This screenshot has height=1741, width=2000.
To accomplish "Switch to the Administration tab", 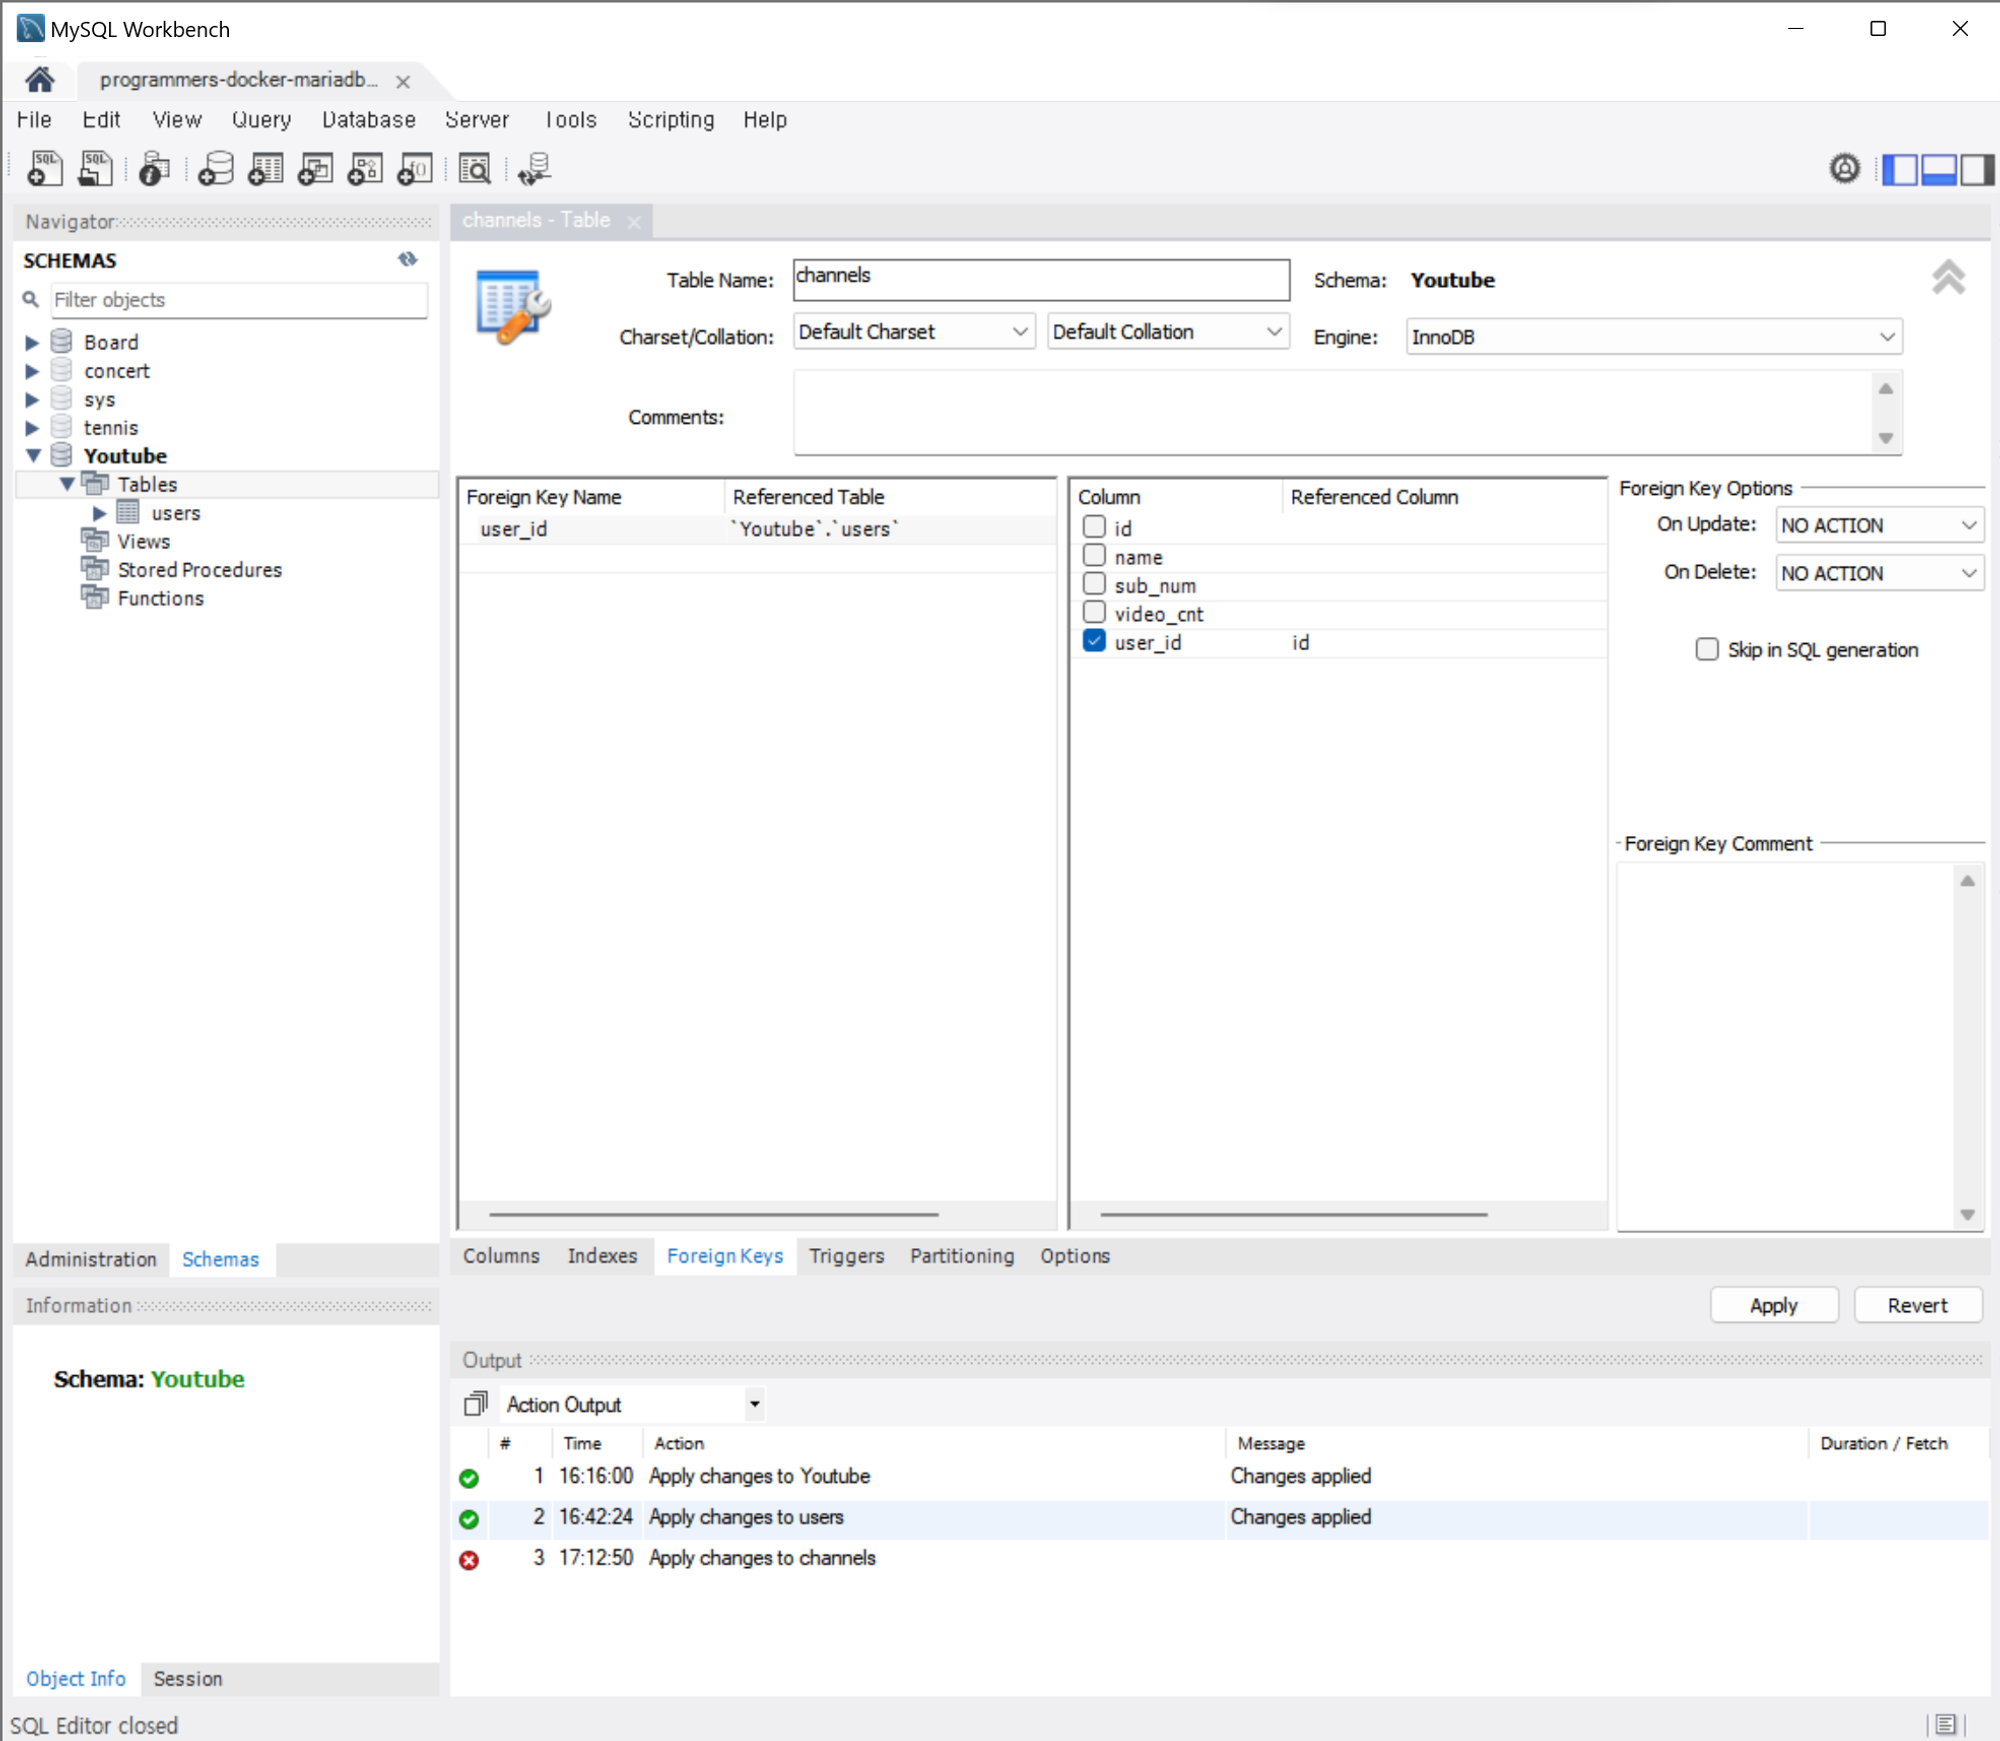I will 91,1260.
